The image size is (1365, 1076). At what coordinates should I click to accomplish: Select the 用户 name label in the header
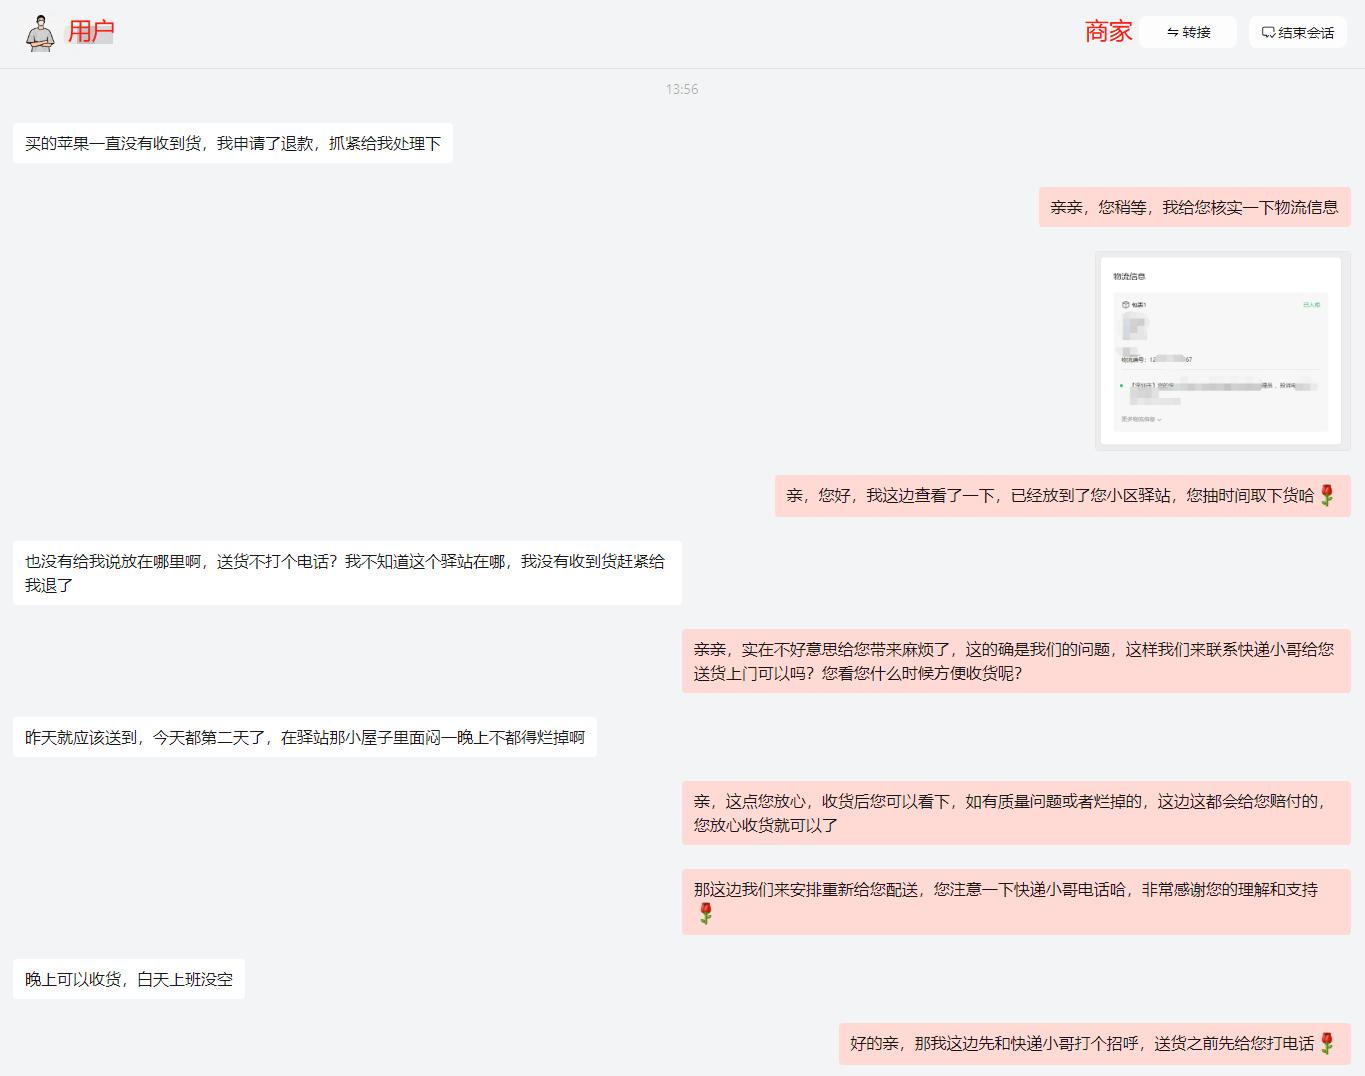click(90, 31)
